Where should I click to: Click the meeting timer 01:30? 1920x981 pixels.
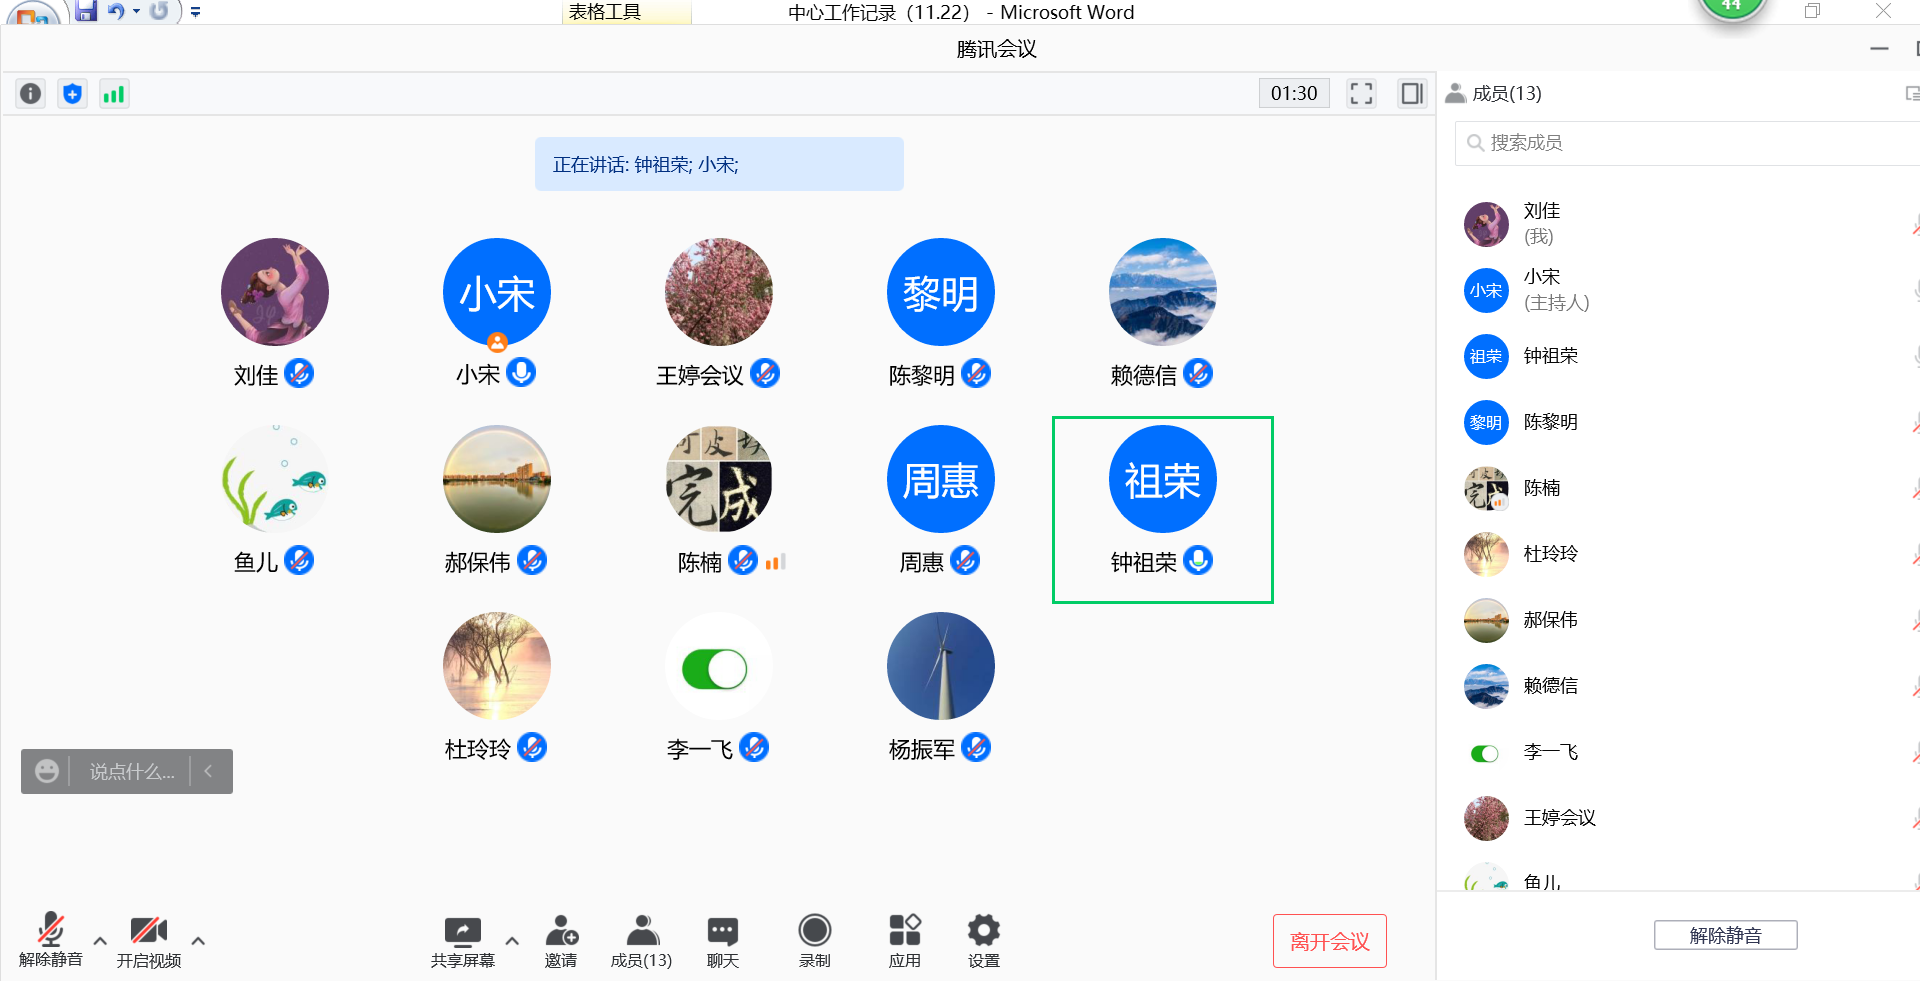pyautogui.click(x=1294, y=94)
